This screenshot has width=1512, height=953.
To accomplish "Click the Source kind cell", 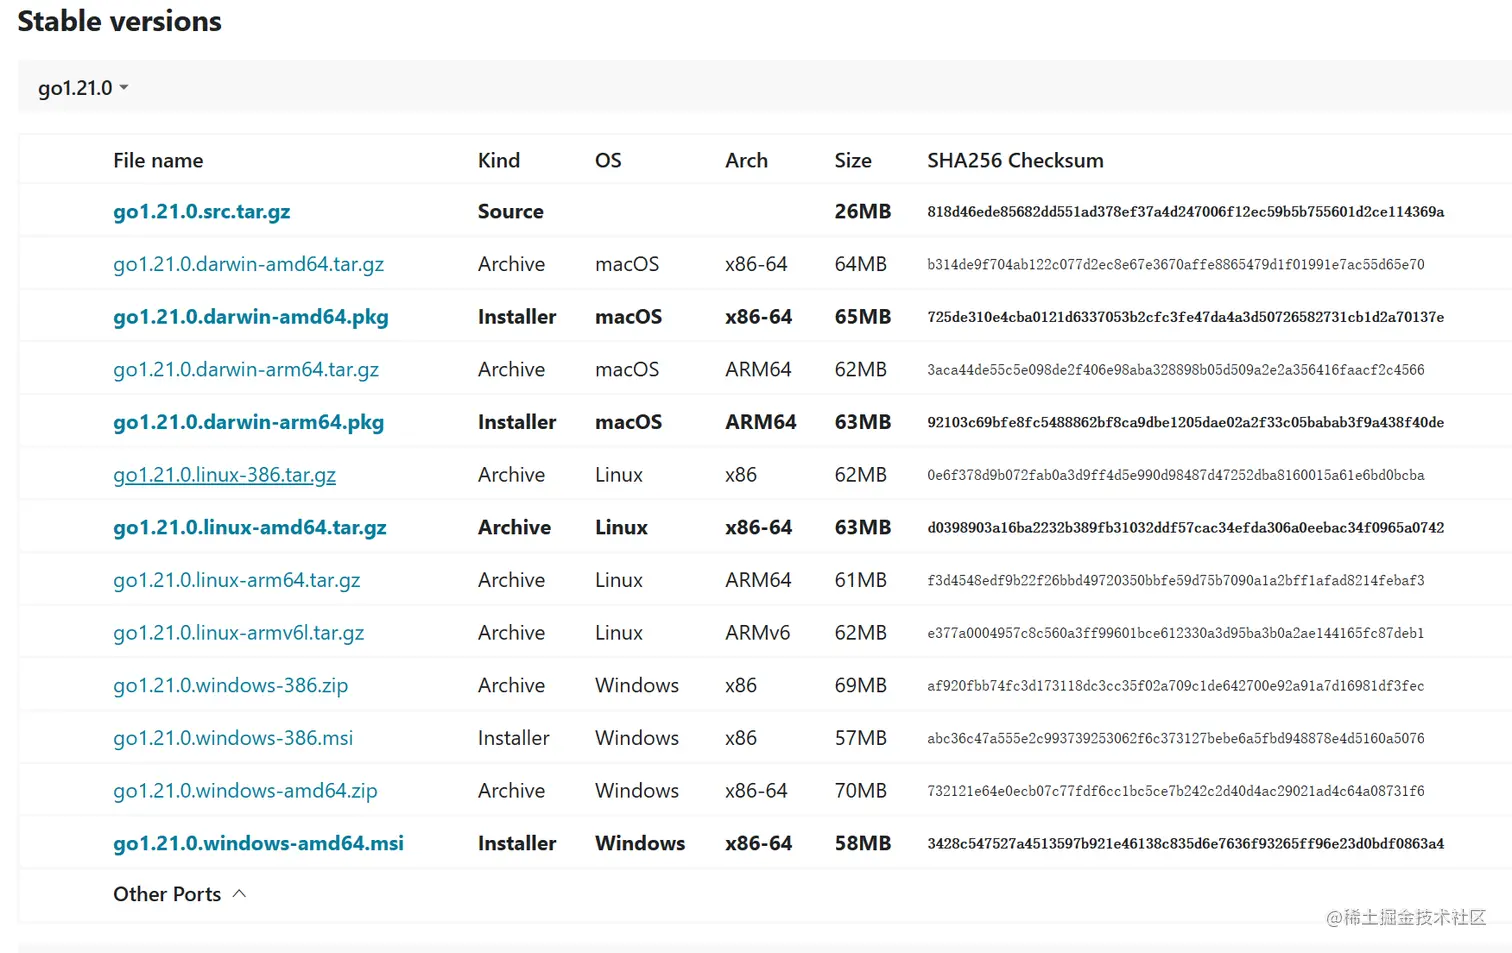I will [x=511, y=211].
